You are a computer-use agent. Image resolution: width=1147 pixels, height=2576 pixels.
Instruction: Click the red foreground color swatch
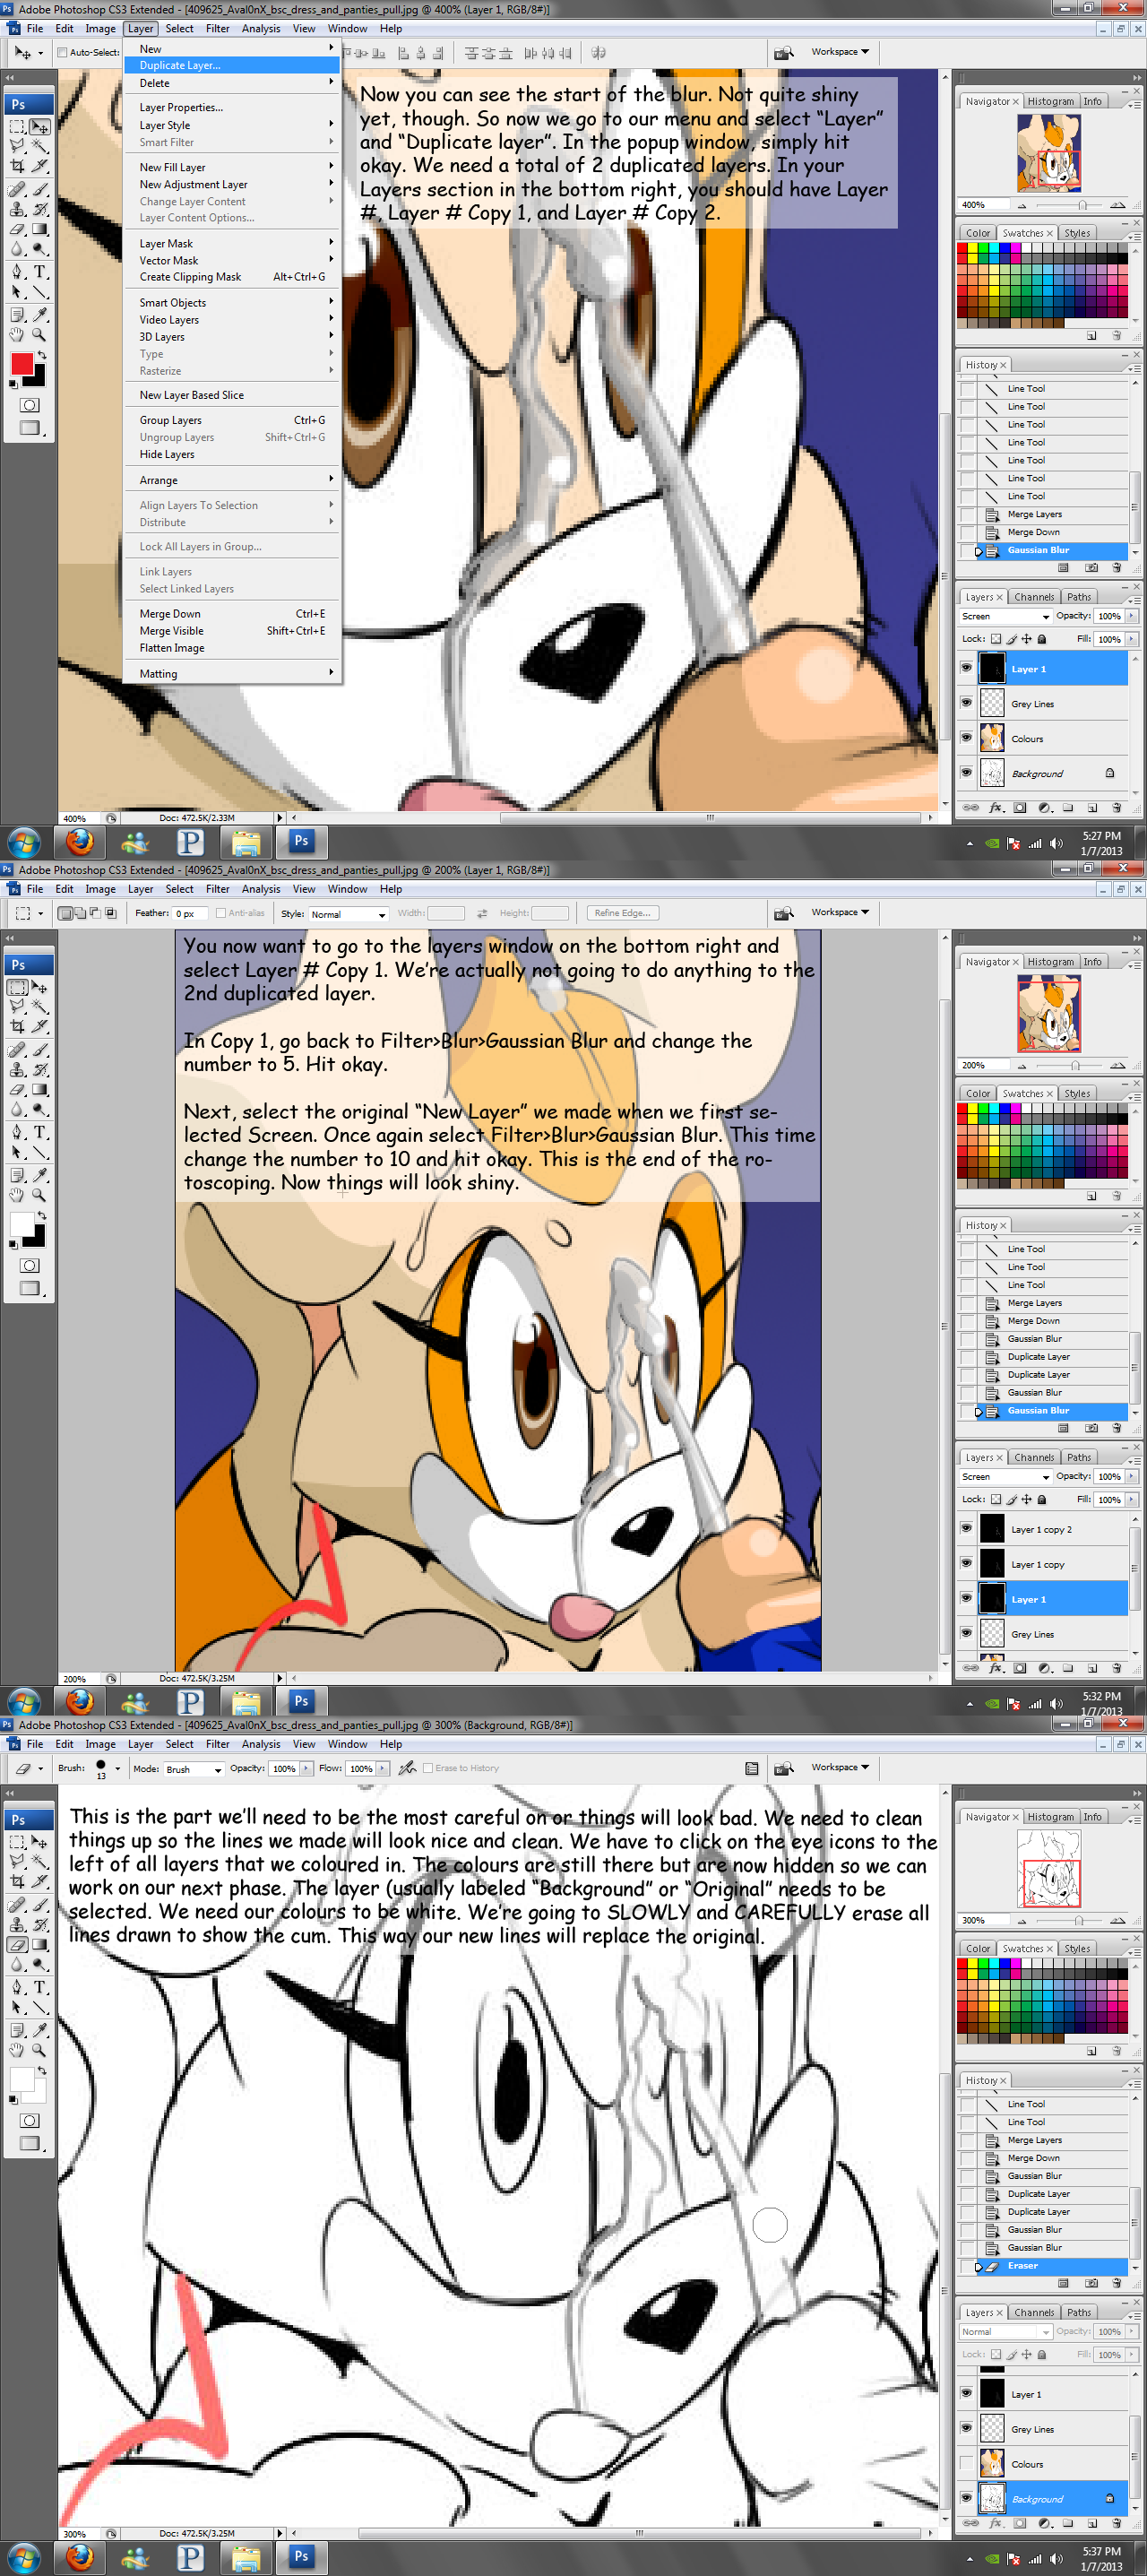pyautogui.click(x=22, y=365)
